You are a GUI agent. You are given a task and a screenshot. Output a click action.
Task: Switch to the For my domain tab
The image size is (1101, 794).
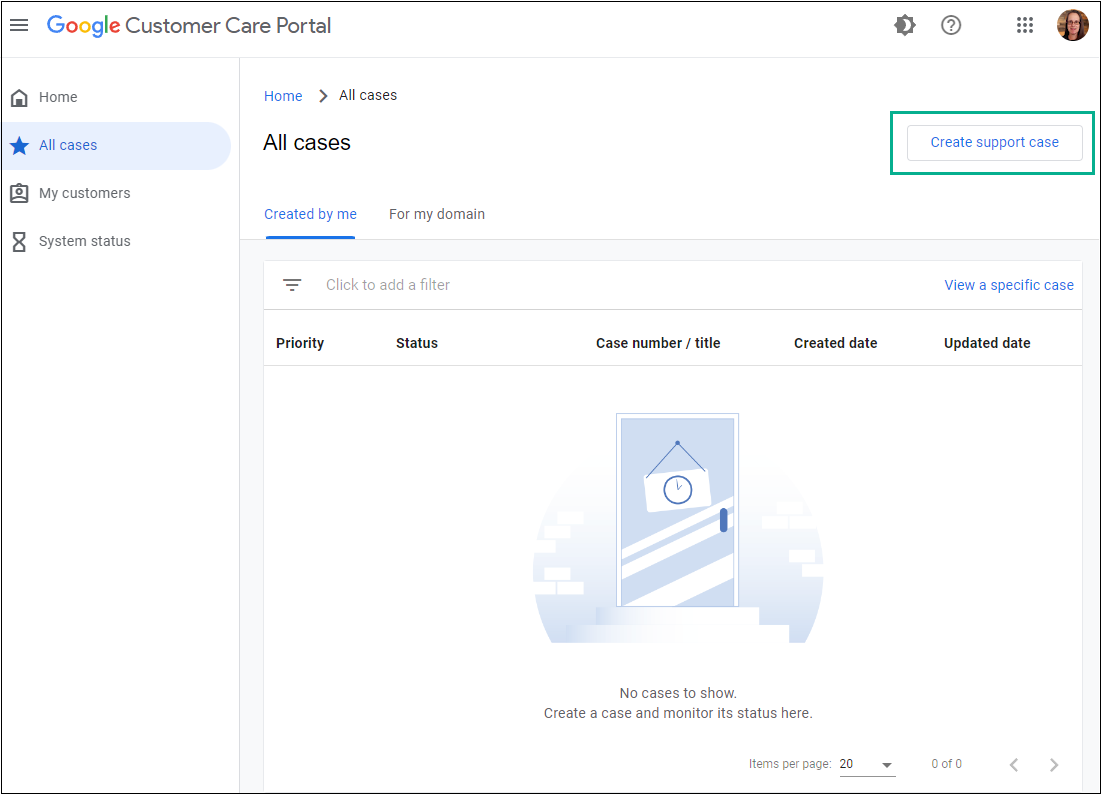(437, 214)
